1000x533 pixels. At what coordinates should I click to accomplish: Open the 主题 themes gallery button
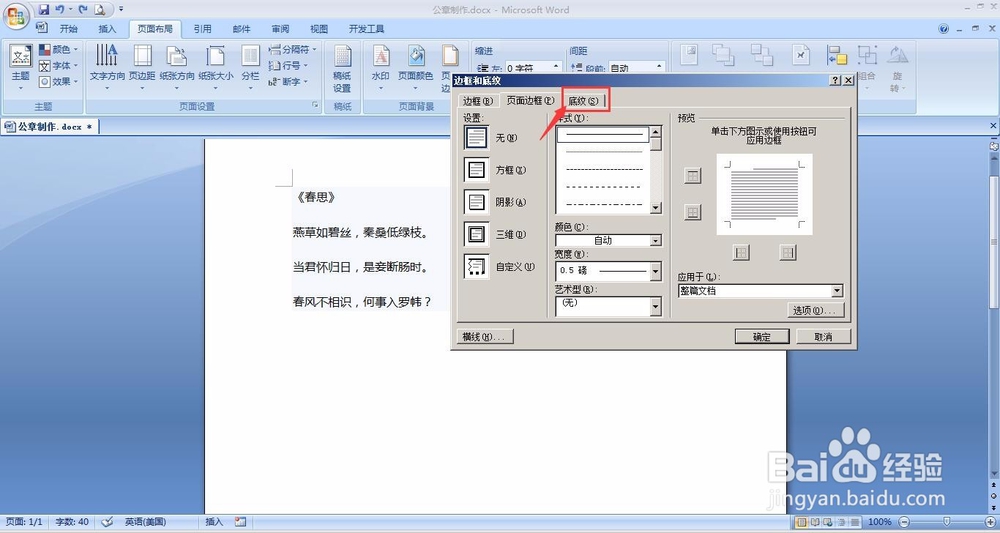pos(20,68)
